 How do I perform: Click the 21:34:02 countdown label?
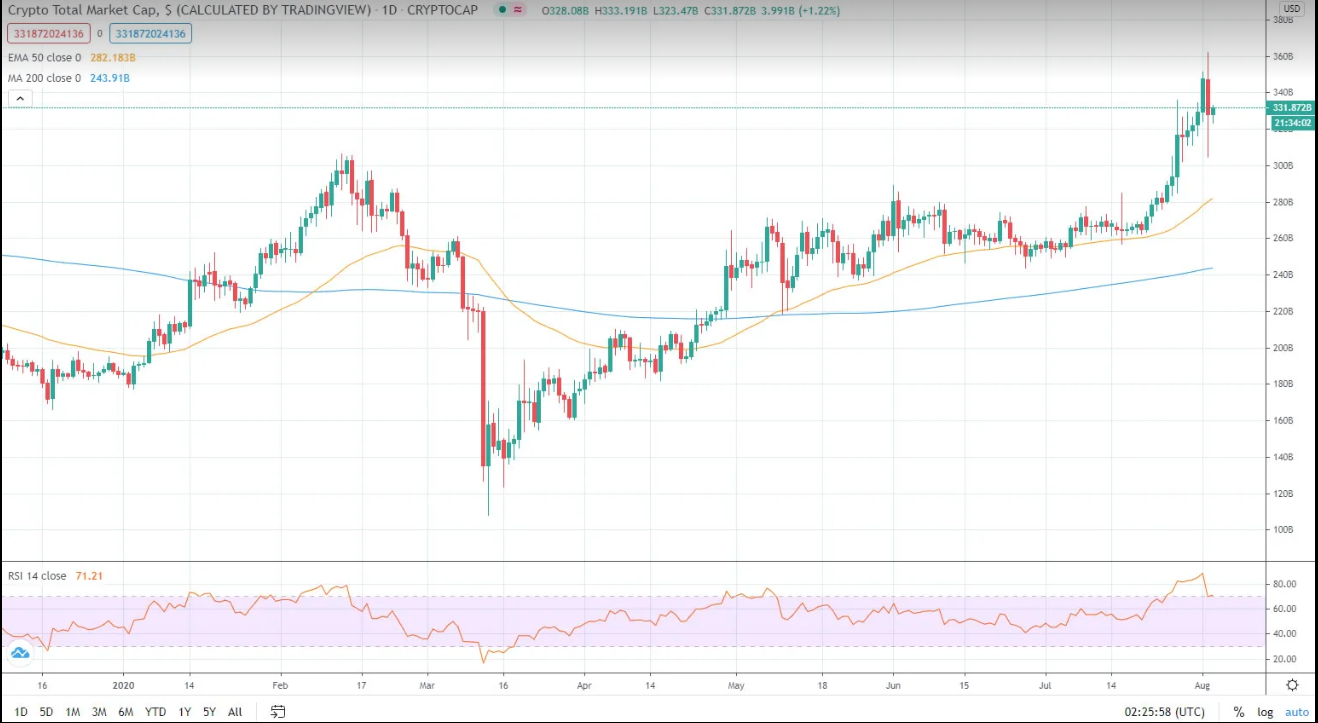coord(1291,123)
